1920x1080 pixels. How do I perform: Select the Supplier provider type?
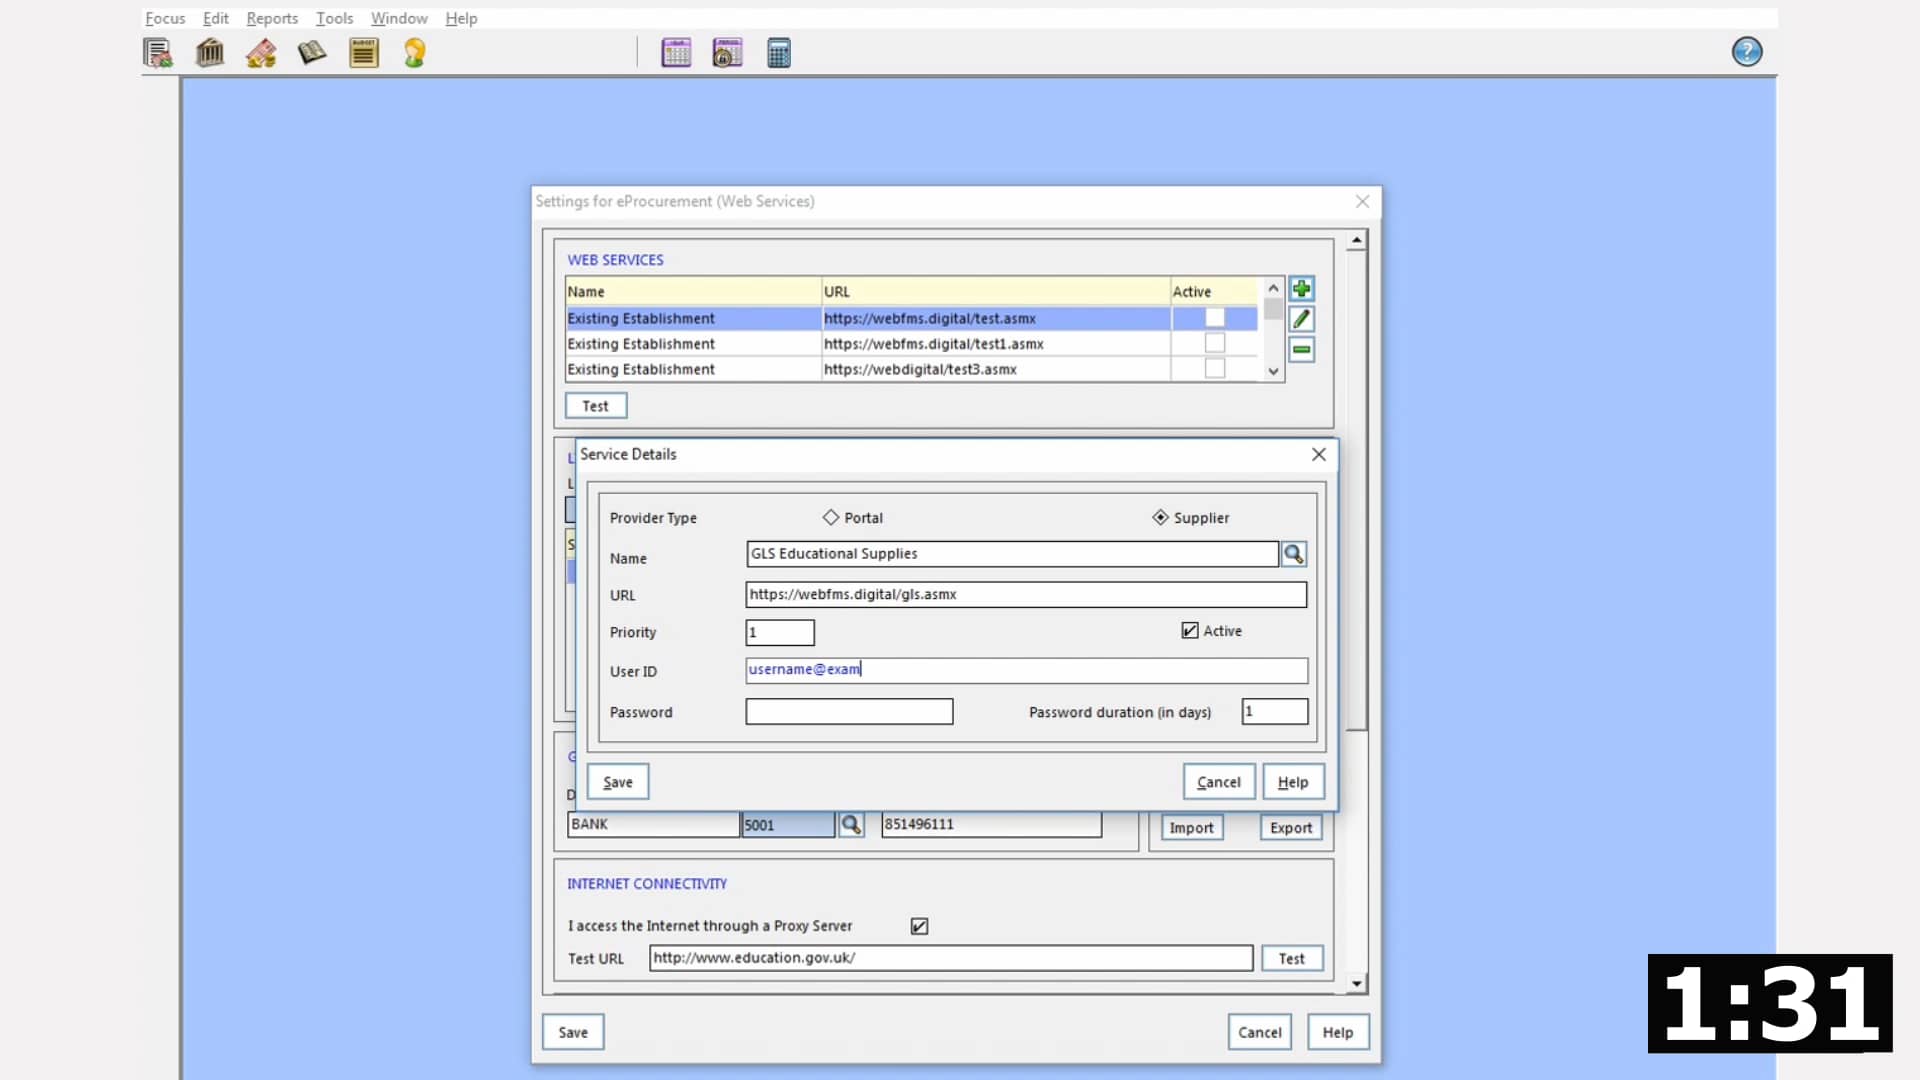pyautogui.click(x=1160, y=518)
